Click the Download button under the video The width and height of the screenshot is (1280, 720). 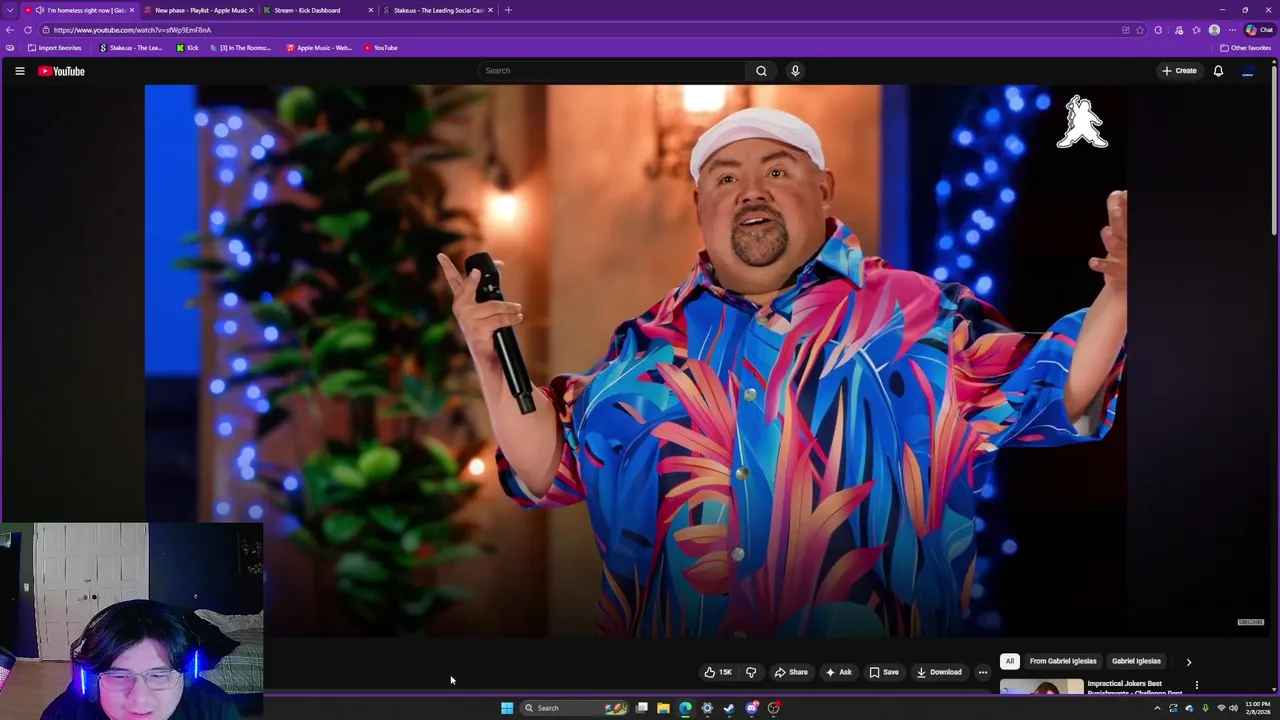point(939,672)
